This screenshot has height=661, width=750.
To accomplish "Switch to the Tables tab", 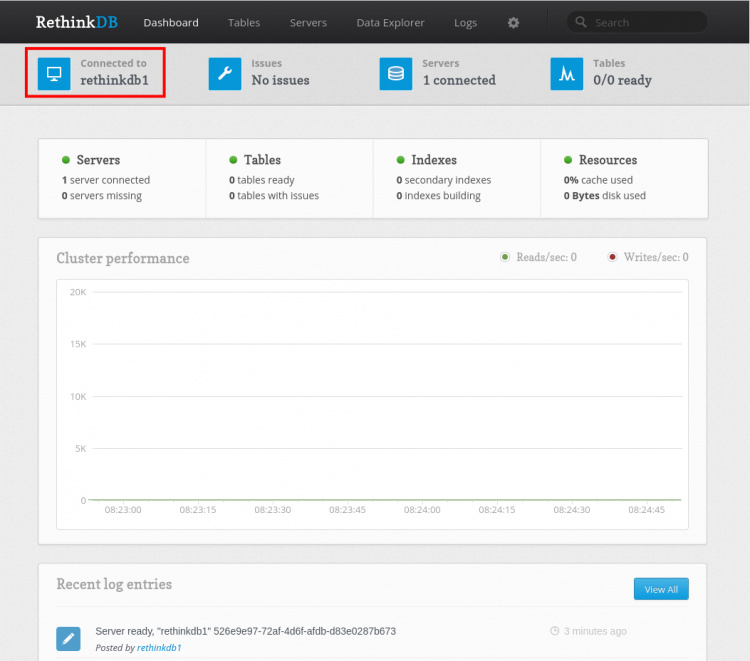I will coord(244,22).
